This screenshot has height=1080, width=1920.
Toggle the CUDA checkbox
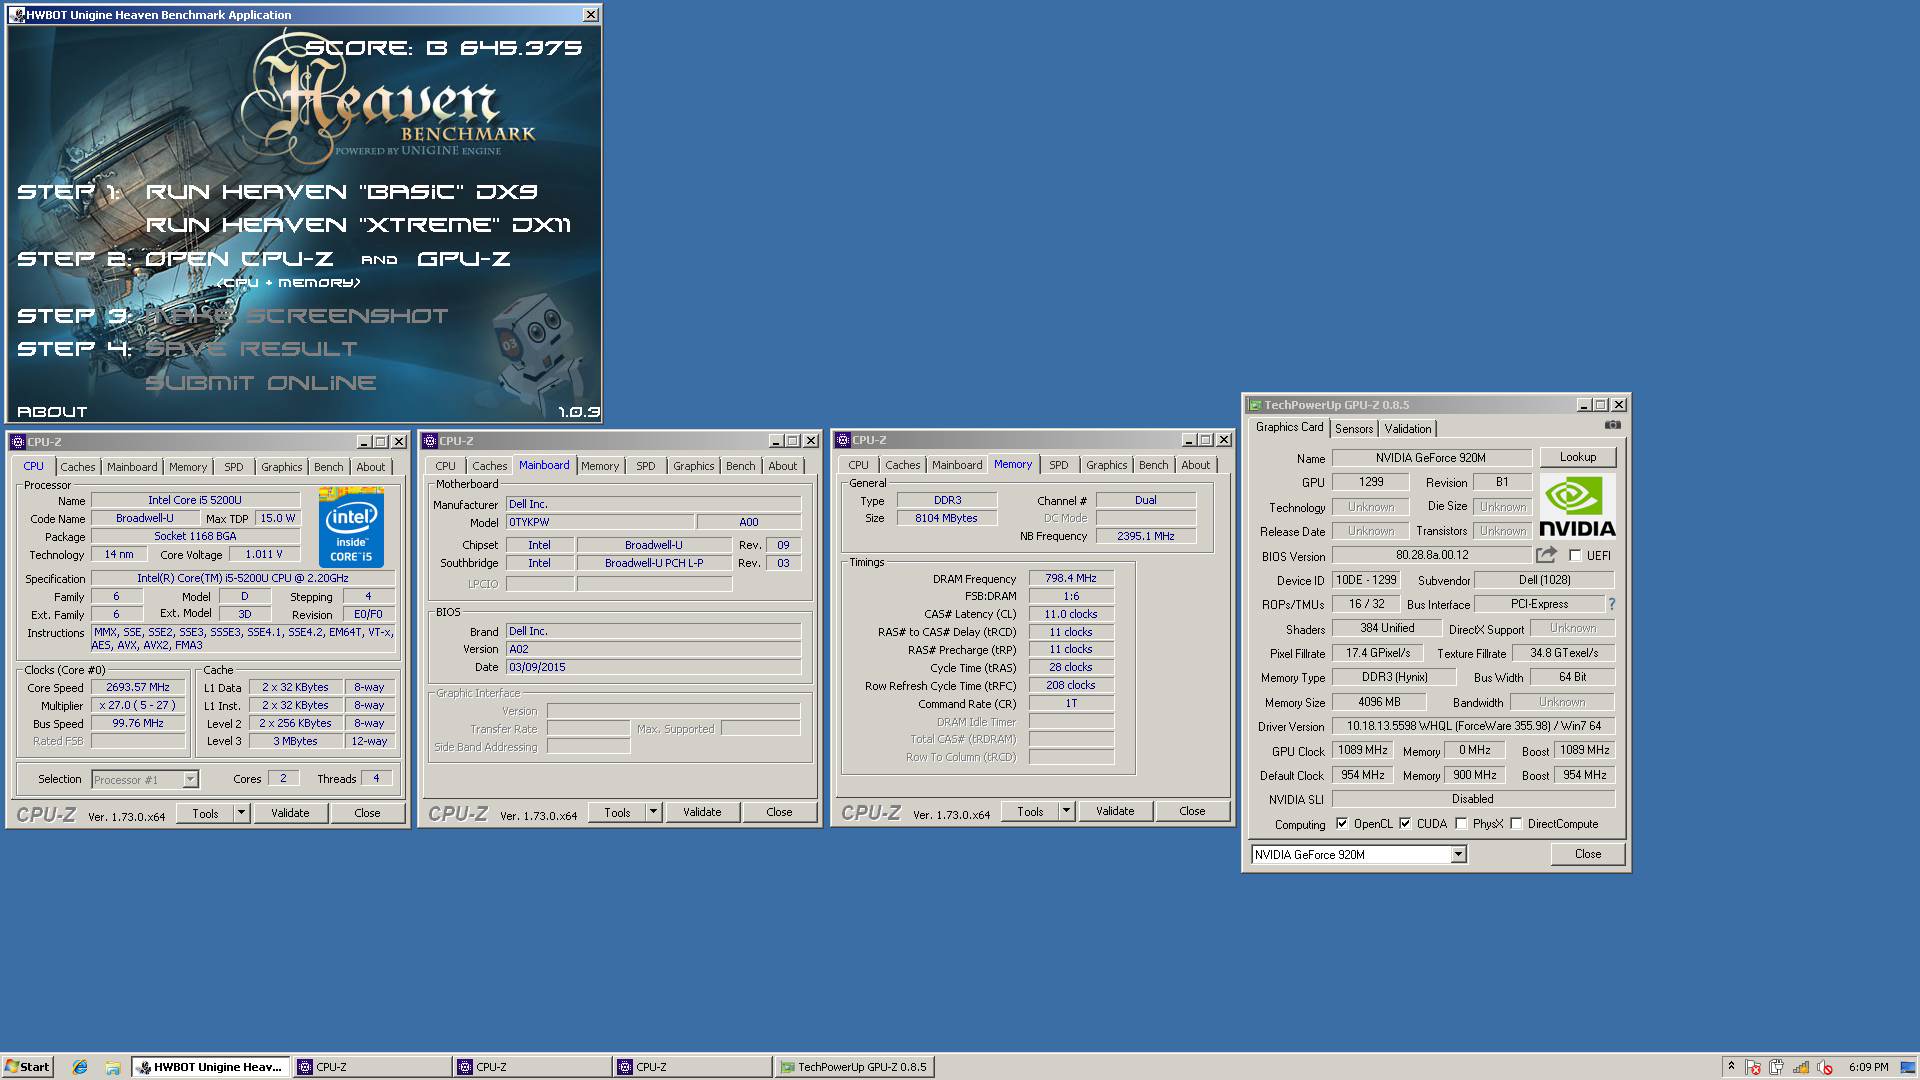click(x=1405, y=824)
